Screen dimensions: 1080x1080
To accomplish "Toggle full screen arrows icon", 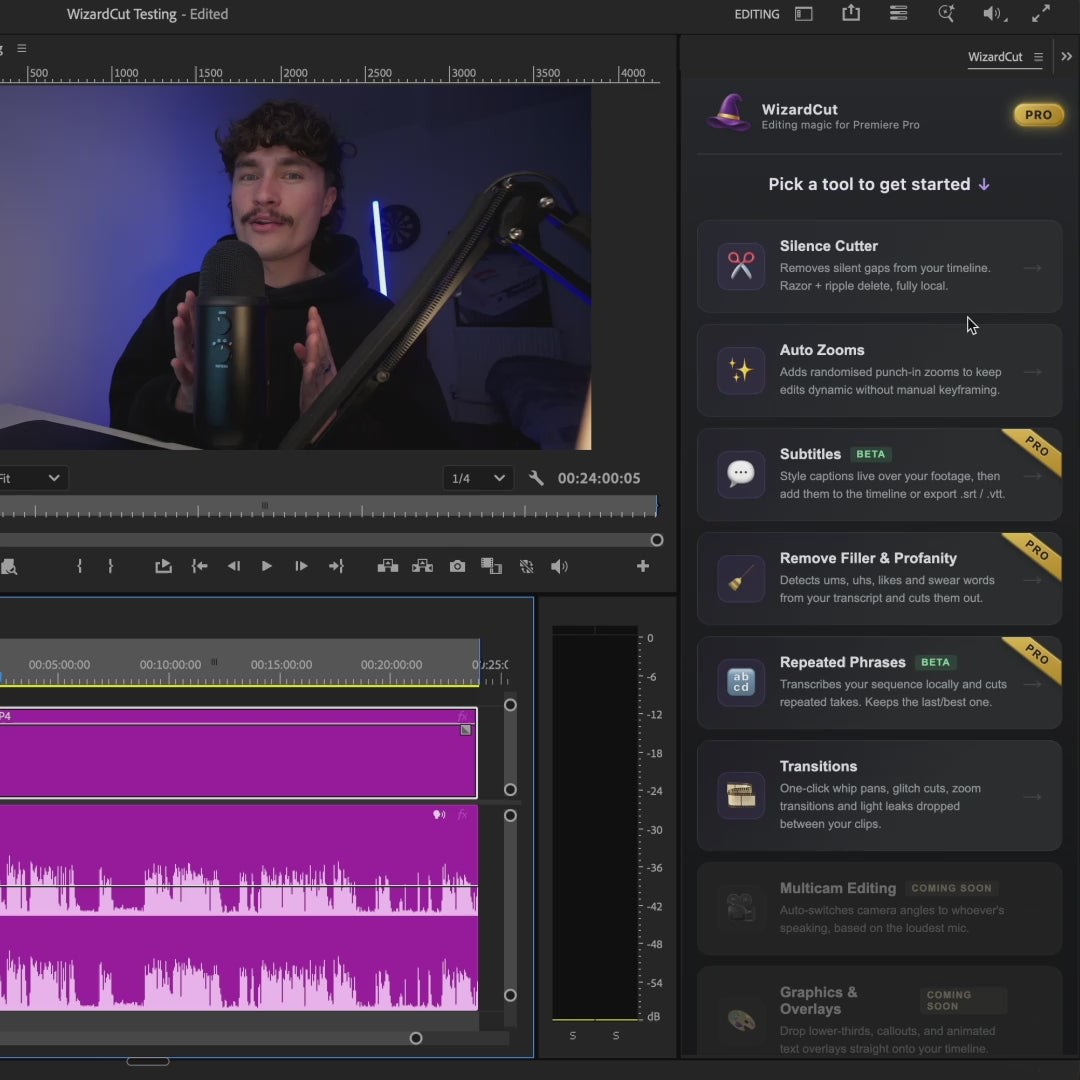I will [1041, 13].
